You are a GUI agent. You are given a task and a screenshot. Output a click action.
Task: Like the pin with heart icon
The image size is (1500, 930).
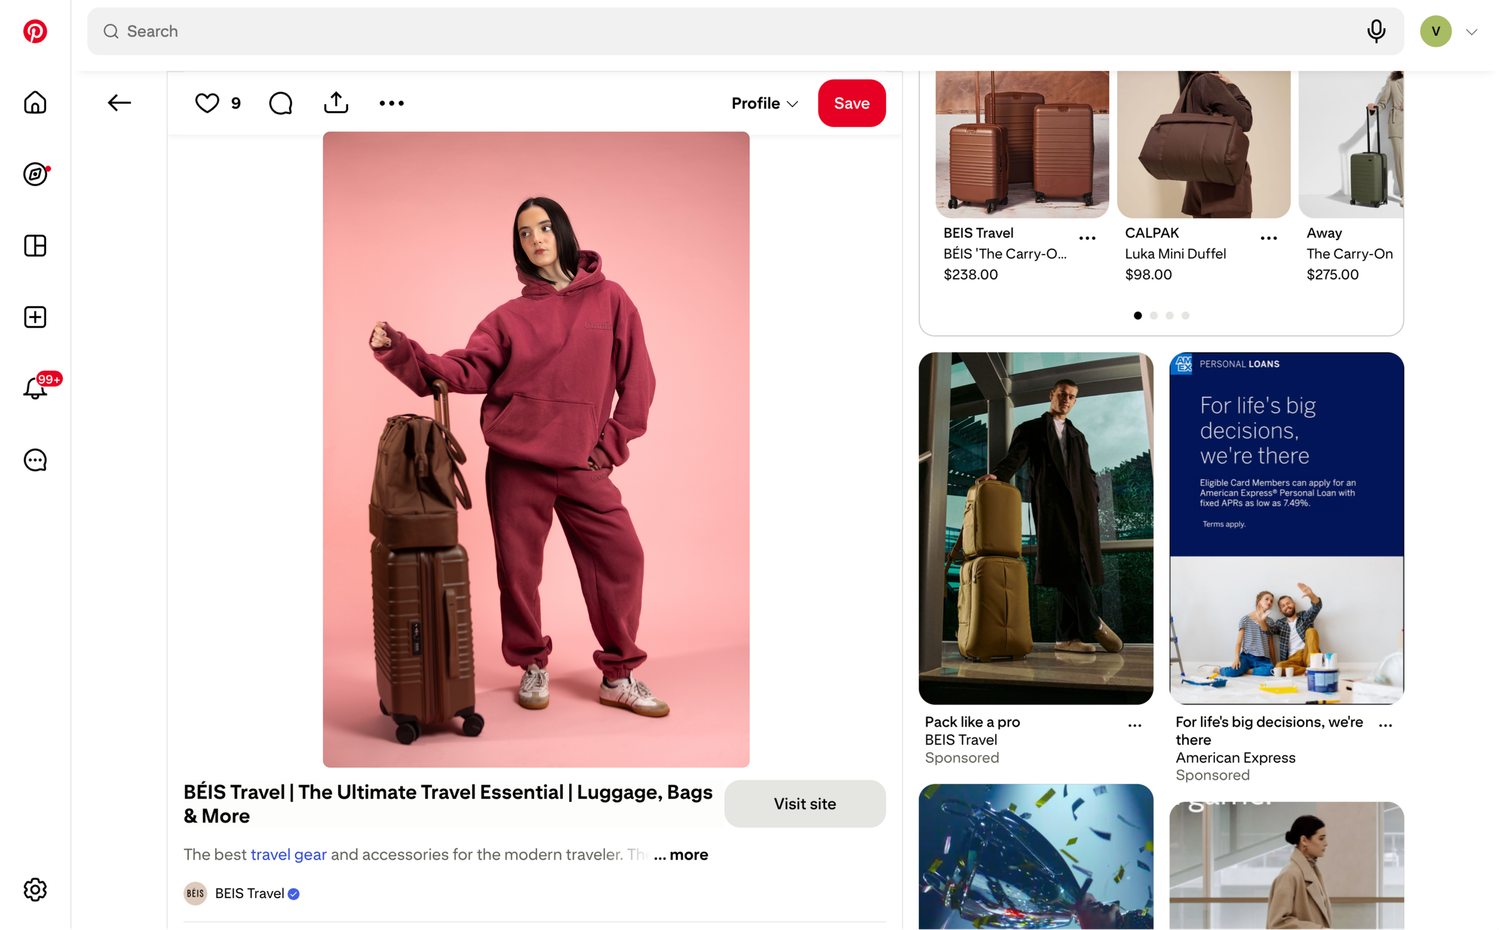point(207,103)
